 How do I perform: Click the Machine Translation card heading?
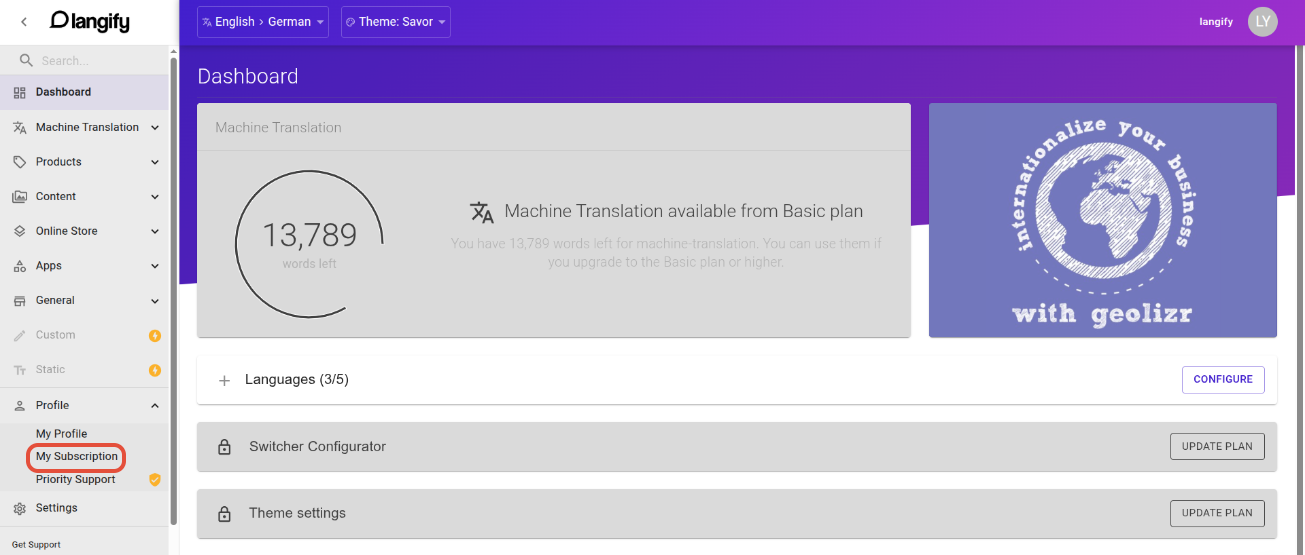pos(278,128)
